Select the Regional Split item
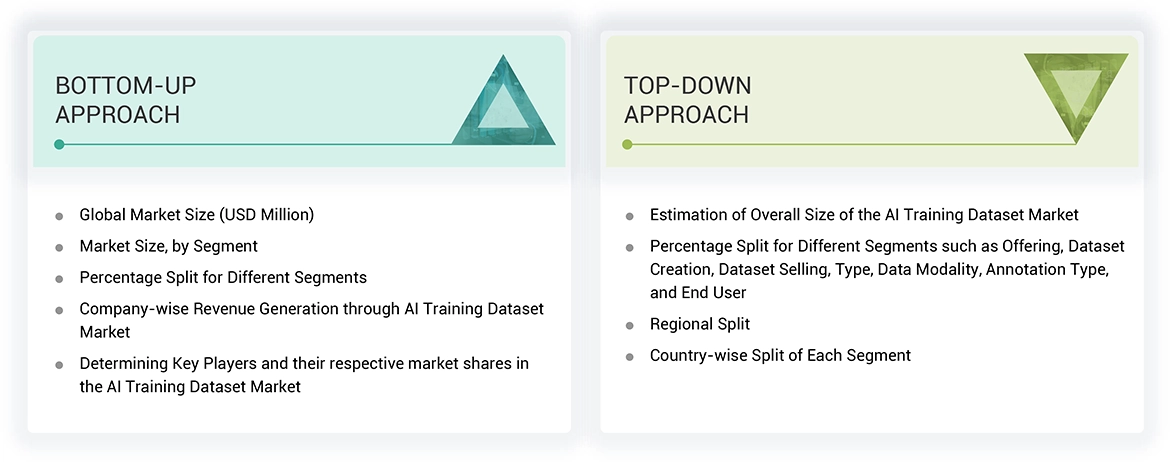 [700, 324]
